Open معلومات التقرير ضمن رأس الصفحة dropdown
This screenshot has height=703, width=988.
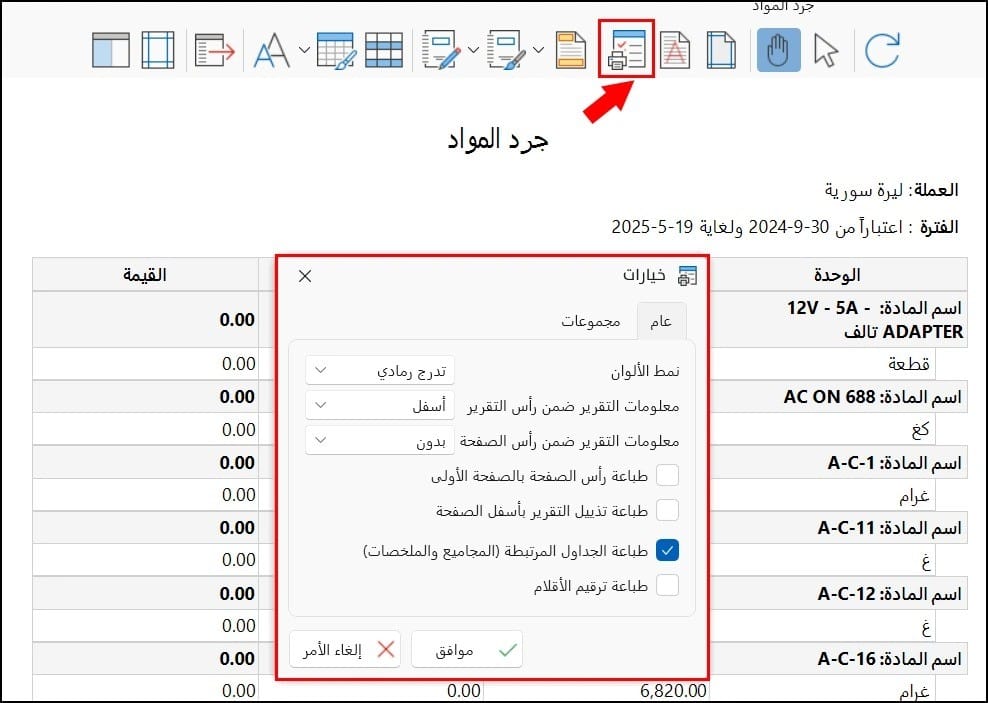(x=380, y=441)
